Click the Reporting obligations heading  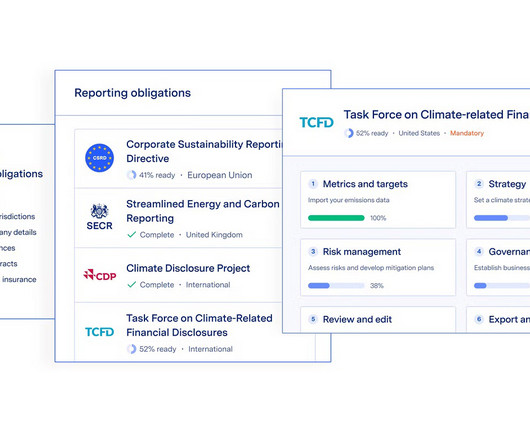pos(132,93)
